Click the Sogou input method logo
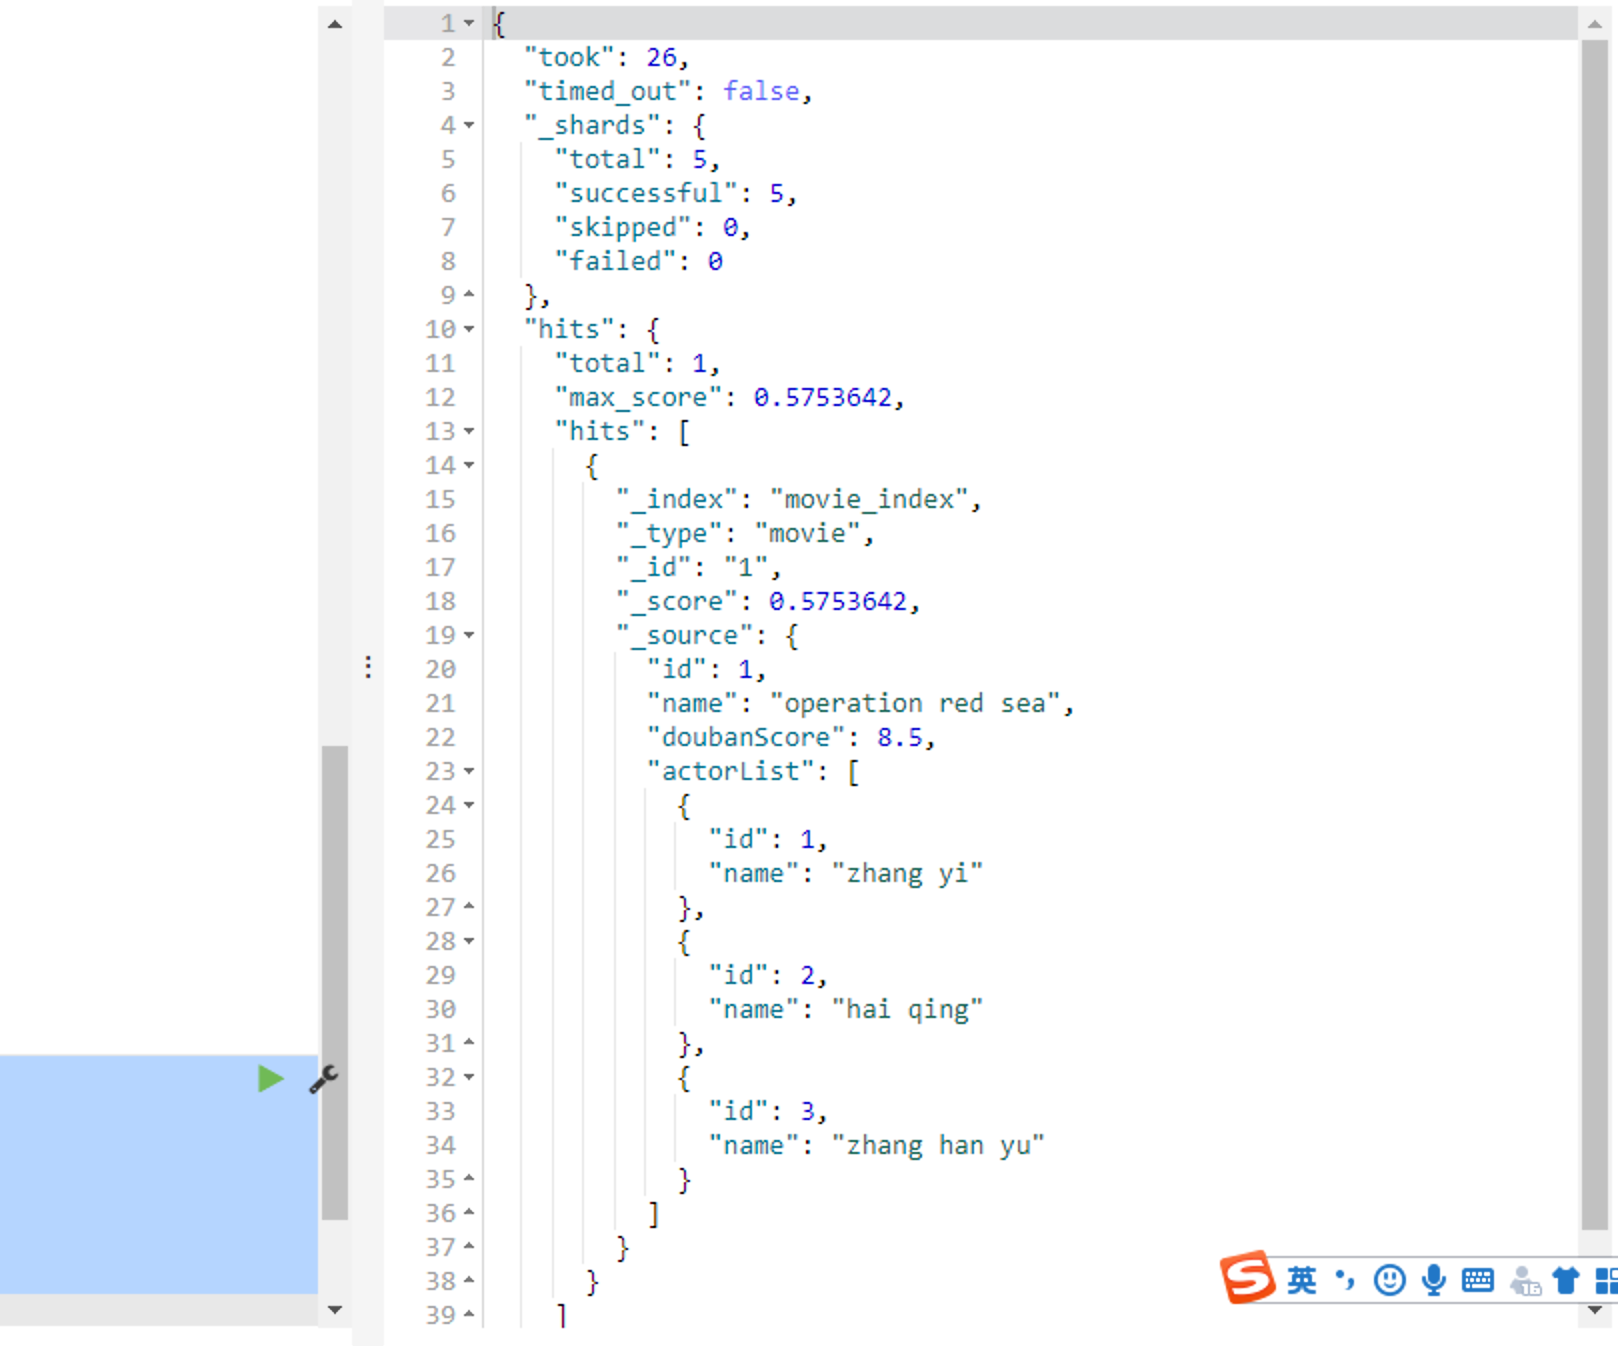This screenshot has height=1346, width=1618. click(1246, 1278)
